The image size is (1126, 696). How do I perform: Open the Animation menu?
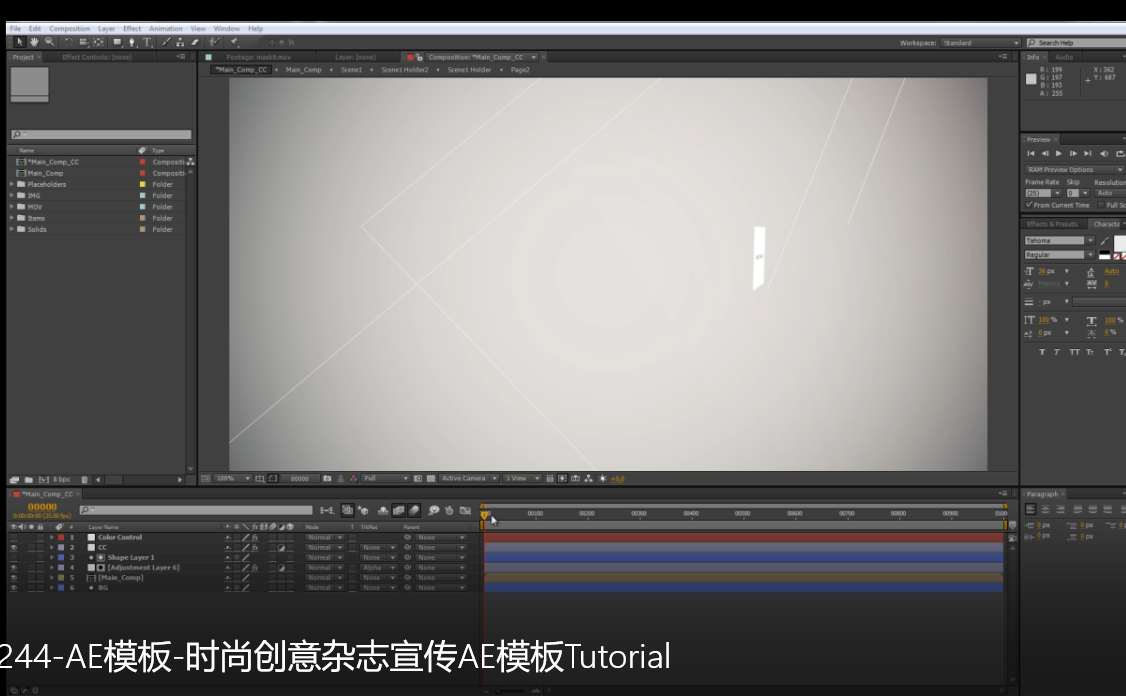pos(165,29)
